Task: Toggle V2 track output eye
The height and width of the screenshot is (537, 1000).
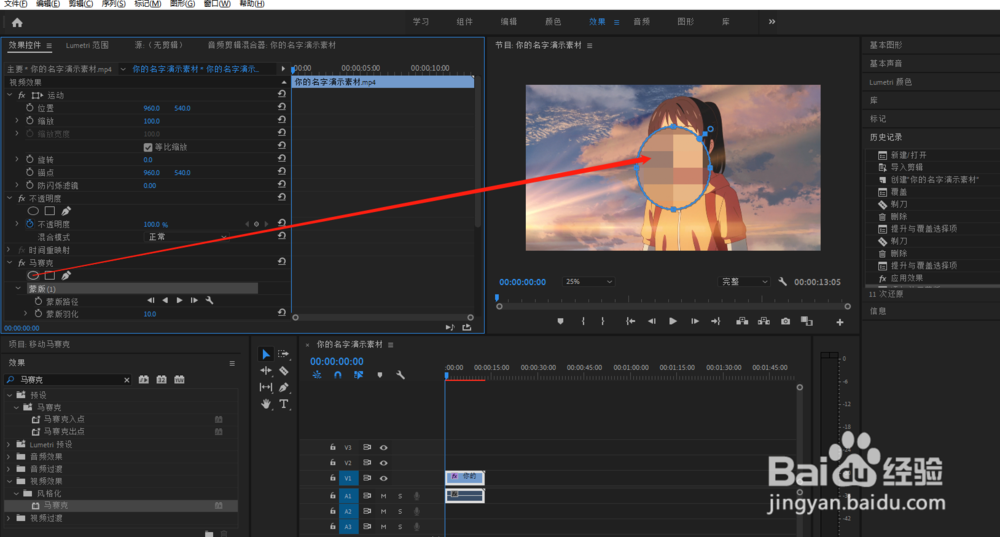Action: 383,462
